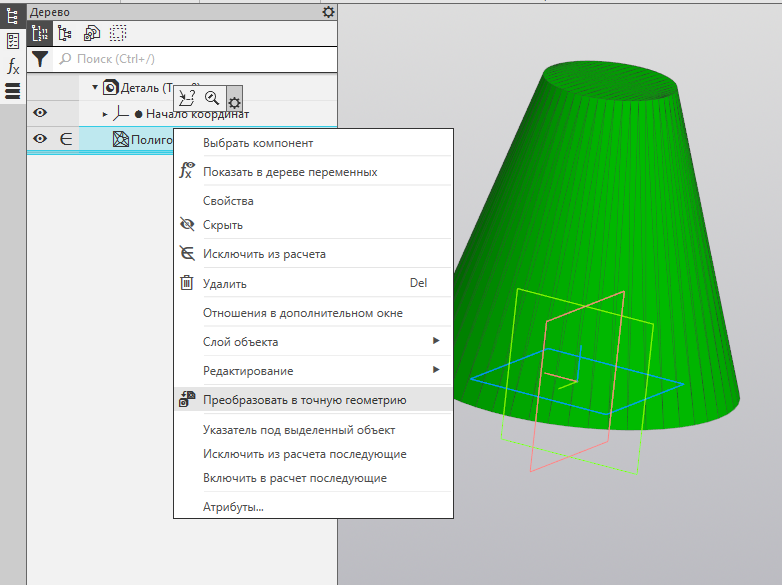Open tree panel settings gear

point(328,12)
